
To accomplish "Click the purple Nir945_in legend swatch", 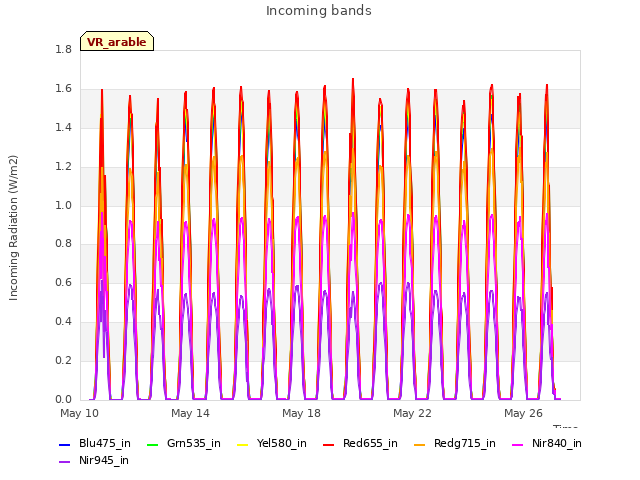I will point(64,462).
